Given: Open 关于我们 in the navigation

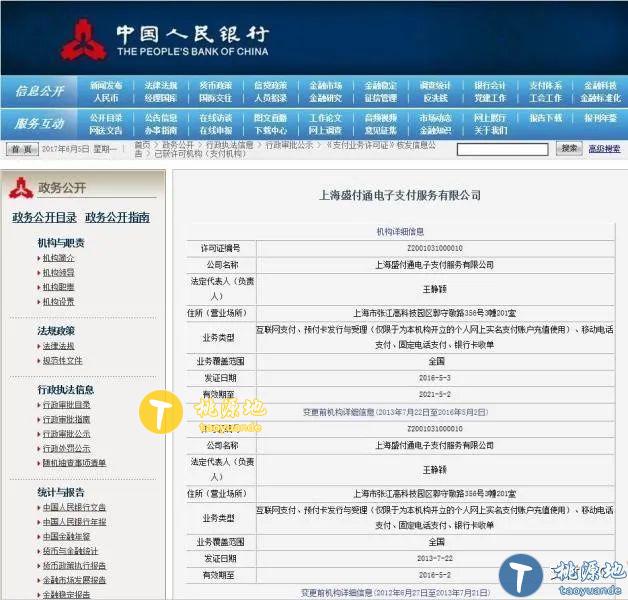Looking at the screenshot, I should pos(490,131).
